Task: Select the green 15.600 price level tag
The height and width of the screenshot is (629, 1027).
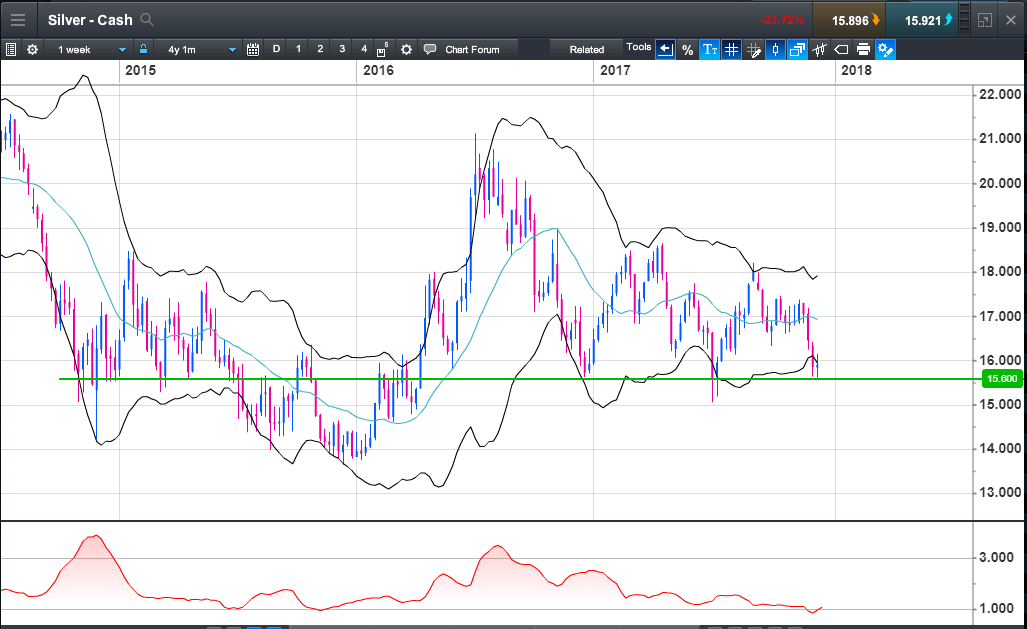Action: [1002, 379]
